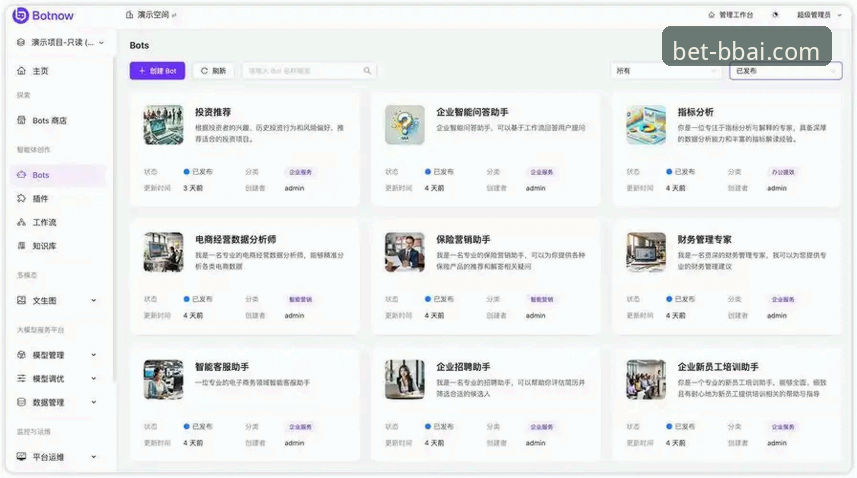This screenshot has height=478, width=857.
Task: Click the 企业智能问答助手 card title
Action: coord(472,112)
